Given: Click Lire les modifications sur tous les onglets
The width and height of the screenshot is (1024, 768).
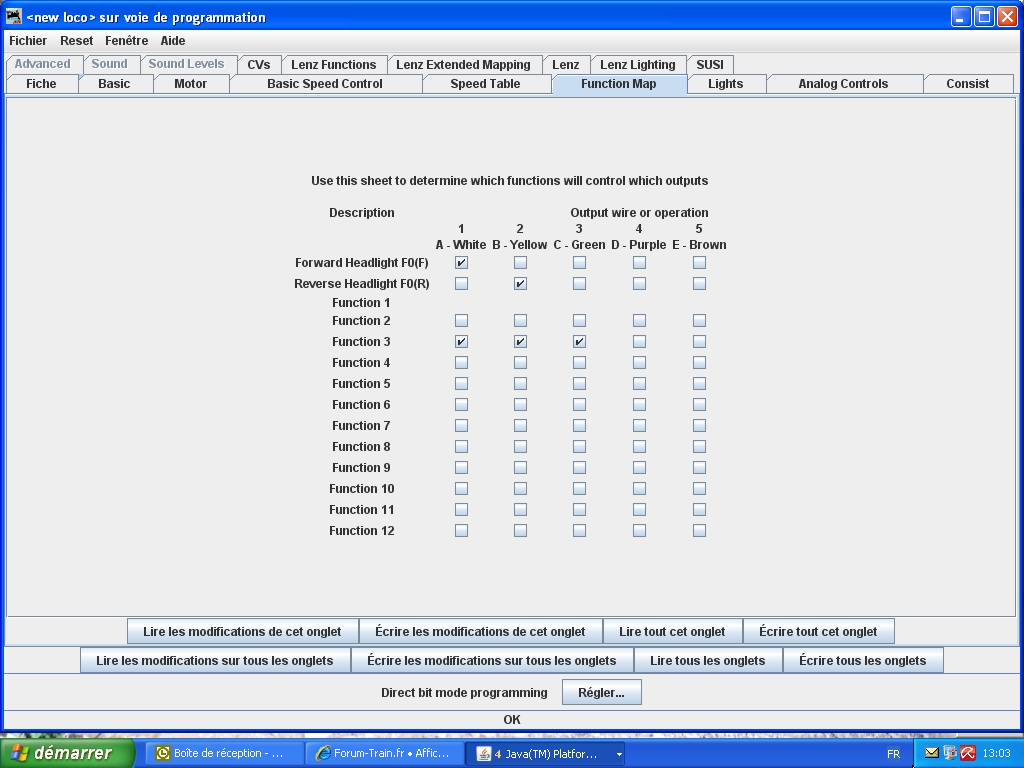Looking at the screenshot, I should (x=215, y=660).
